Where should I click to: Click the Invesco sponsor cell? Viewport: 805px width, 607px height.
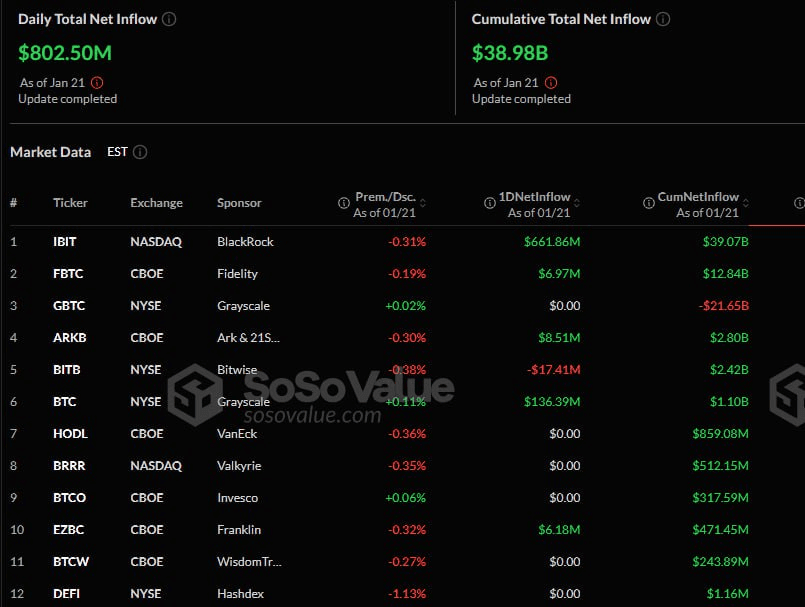coord(238,498)
